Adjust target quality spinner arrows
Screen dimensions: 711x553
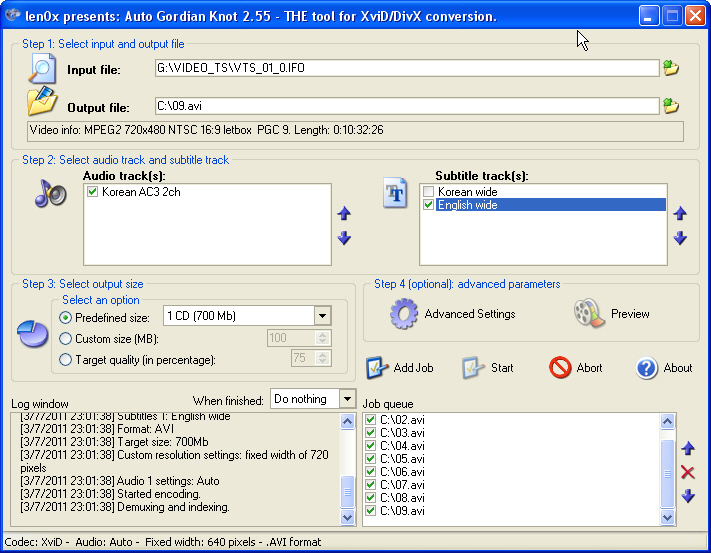click(323, 358)
